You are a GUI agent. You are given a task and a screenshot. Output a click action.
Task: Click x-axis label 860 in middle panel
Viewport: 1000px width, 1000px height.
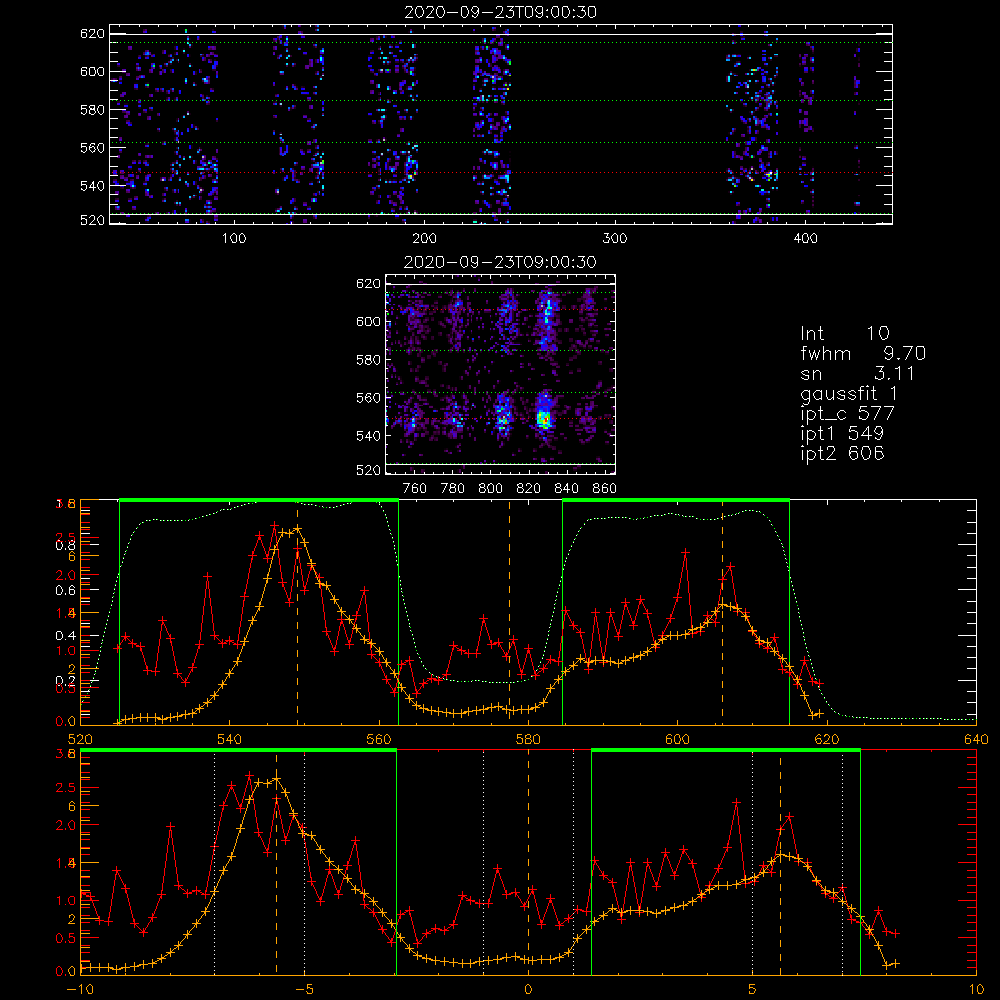[605, 489]
